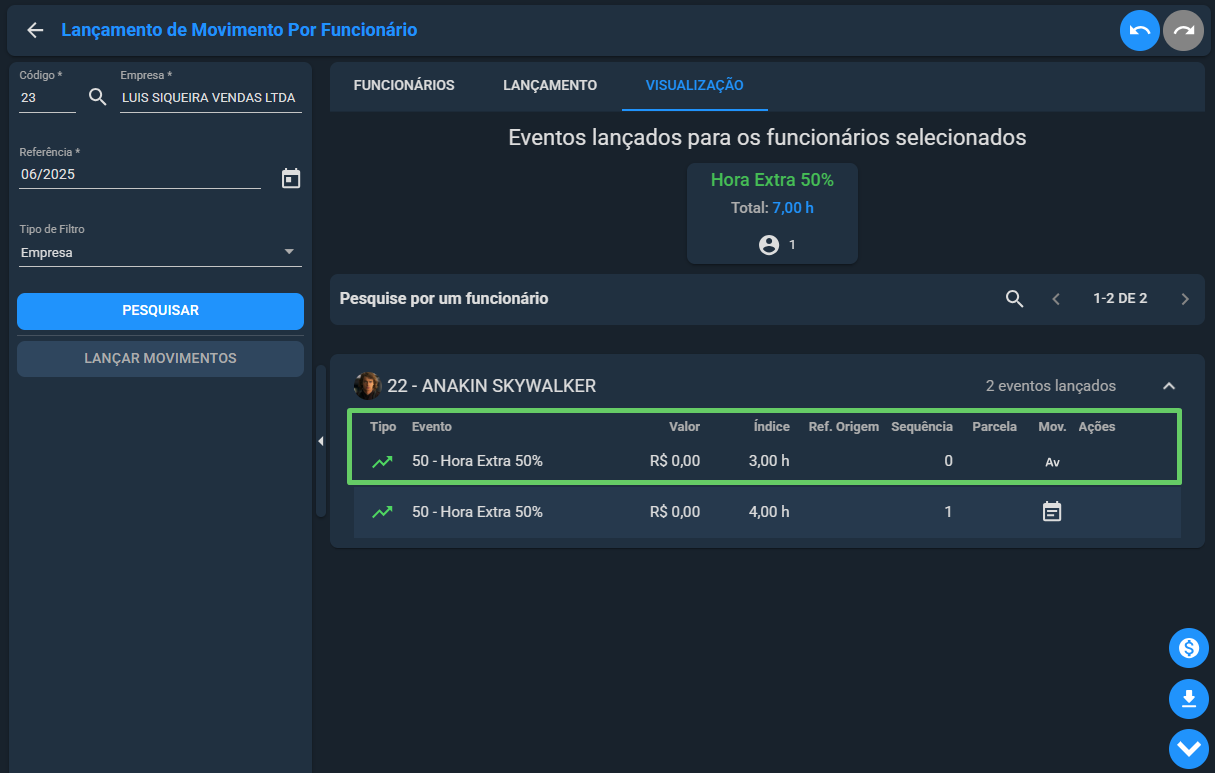Click the sequence value 0
Viewport: 1215px width, 773px height.
coord(948,461)
